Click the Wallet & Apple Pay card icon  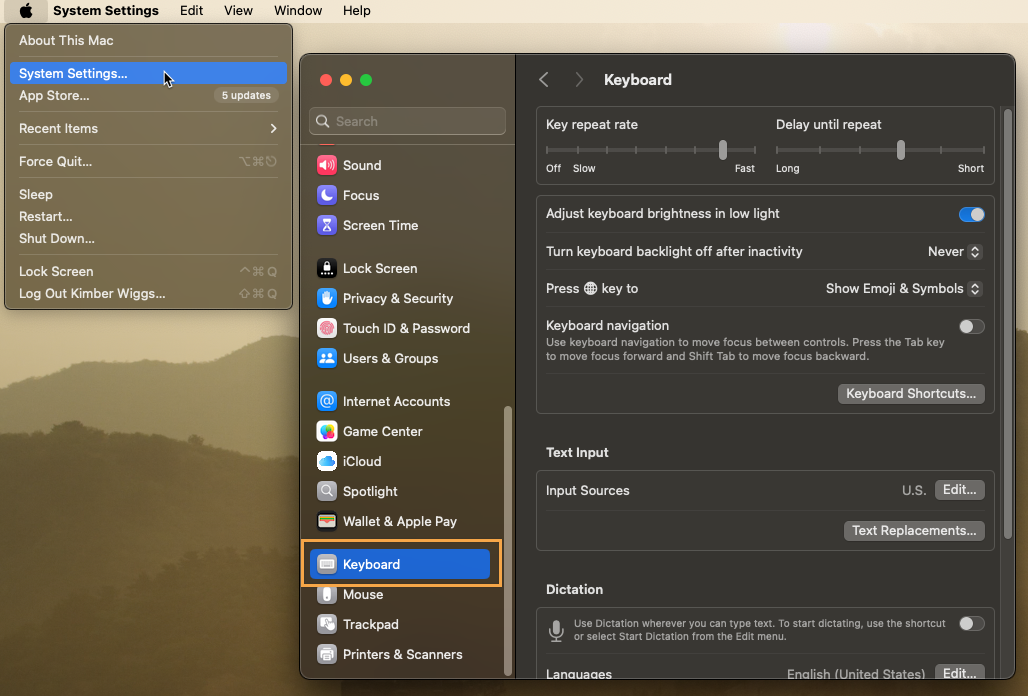click(x=326, y=522)
